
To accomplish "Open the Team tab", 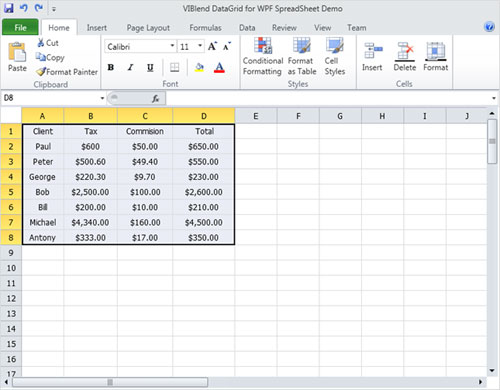I will (357, 28).
